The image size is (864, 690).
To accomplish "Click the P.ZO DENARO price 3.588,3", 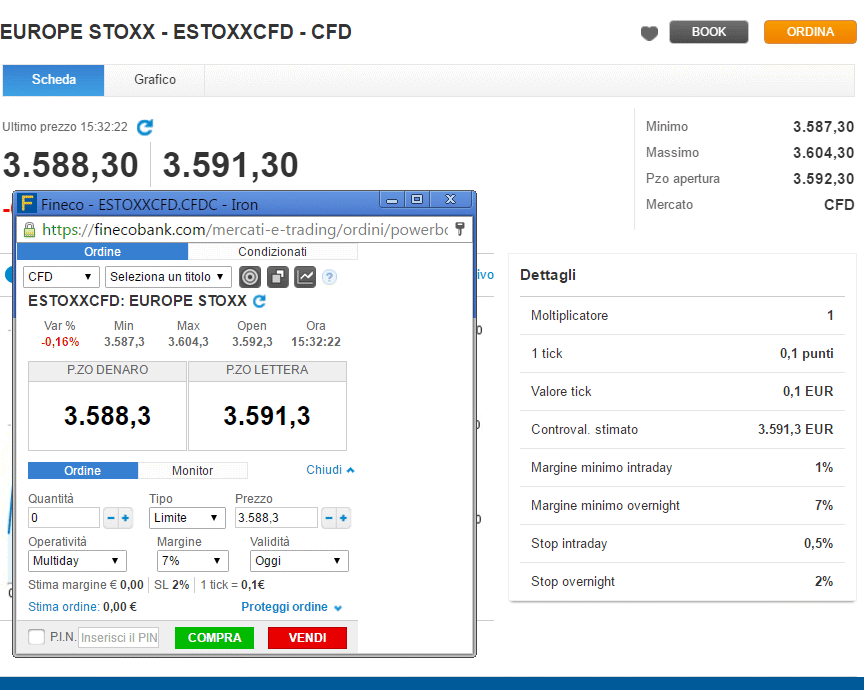I will (107, 416).
